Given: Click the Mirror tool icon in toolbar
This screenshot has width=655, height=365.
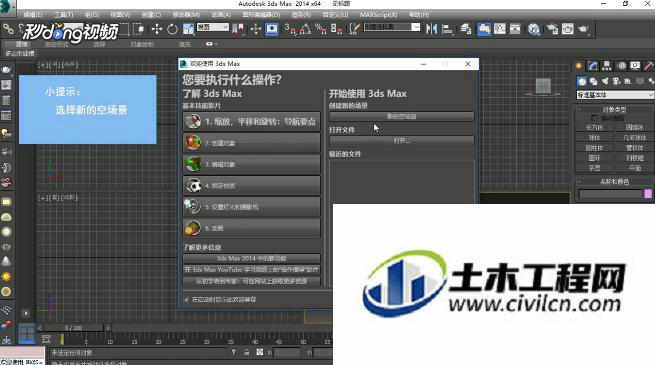Looking at the screenshot, I should 432,29.
